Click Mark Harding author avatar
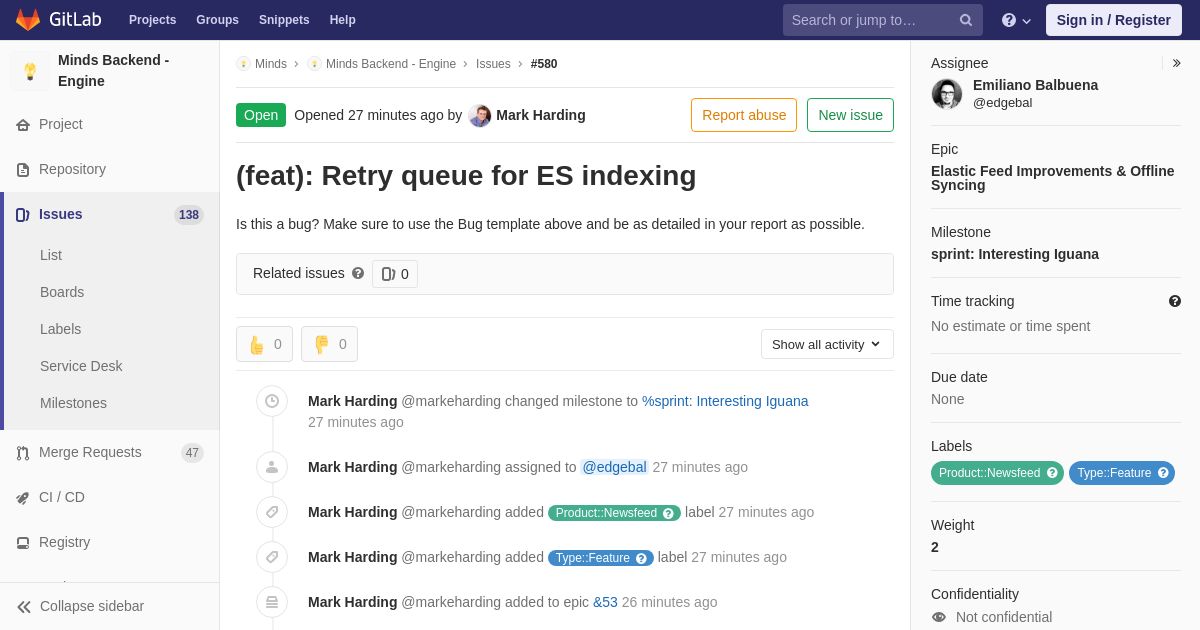Viewport: 1200px width, 630px height. click(x=480, y=115)
